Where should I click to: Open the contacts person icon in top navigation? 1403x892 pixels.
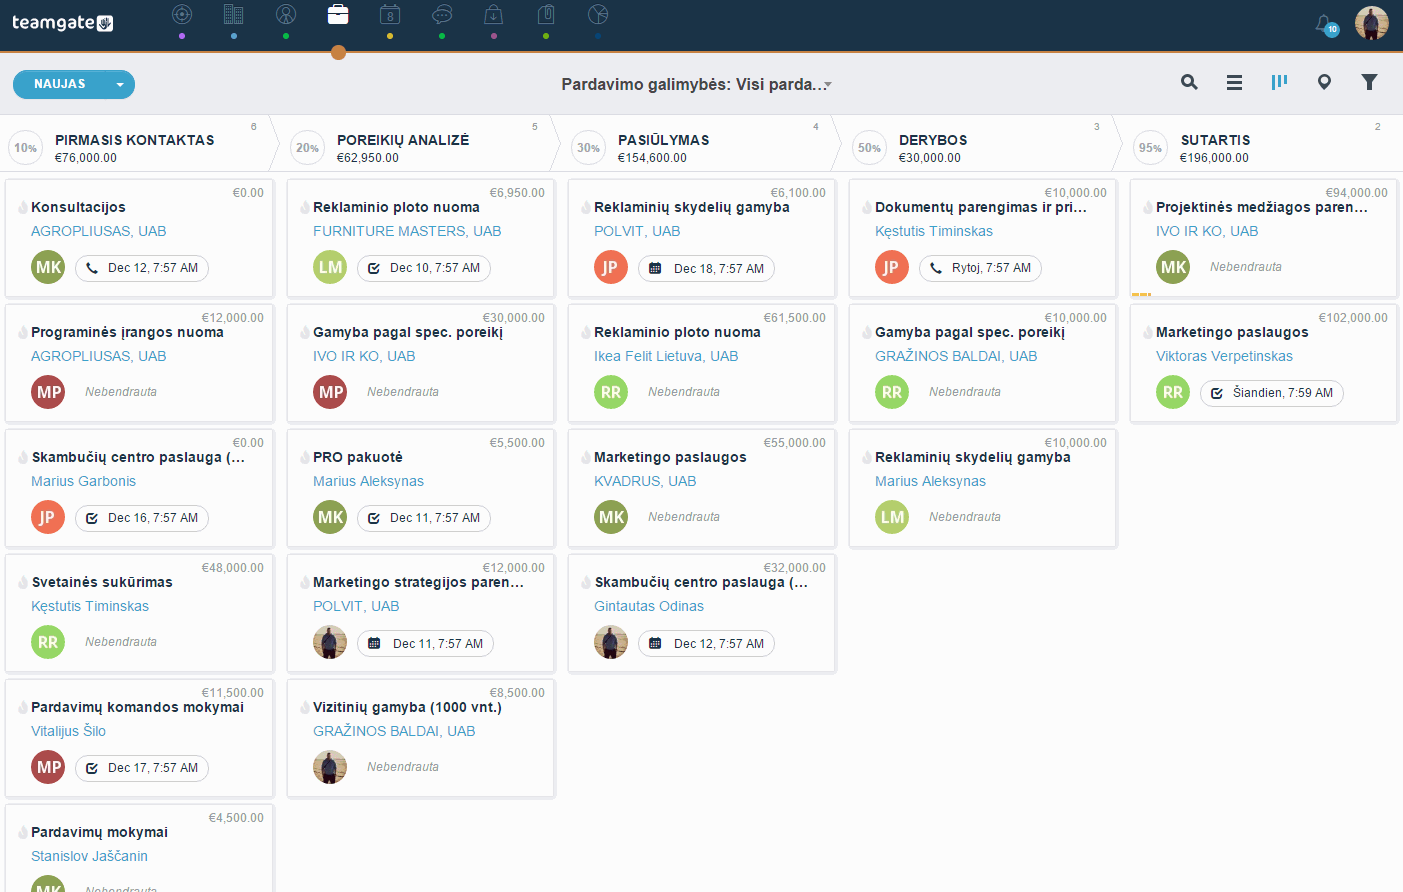[286, 14]
